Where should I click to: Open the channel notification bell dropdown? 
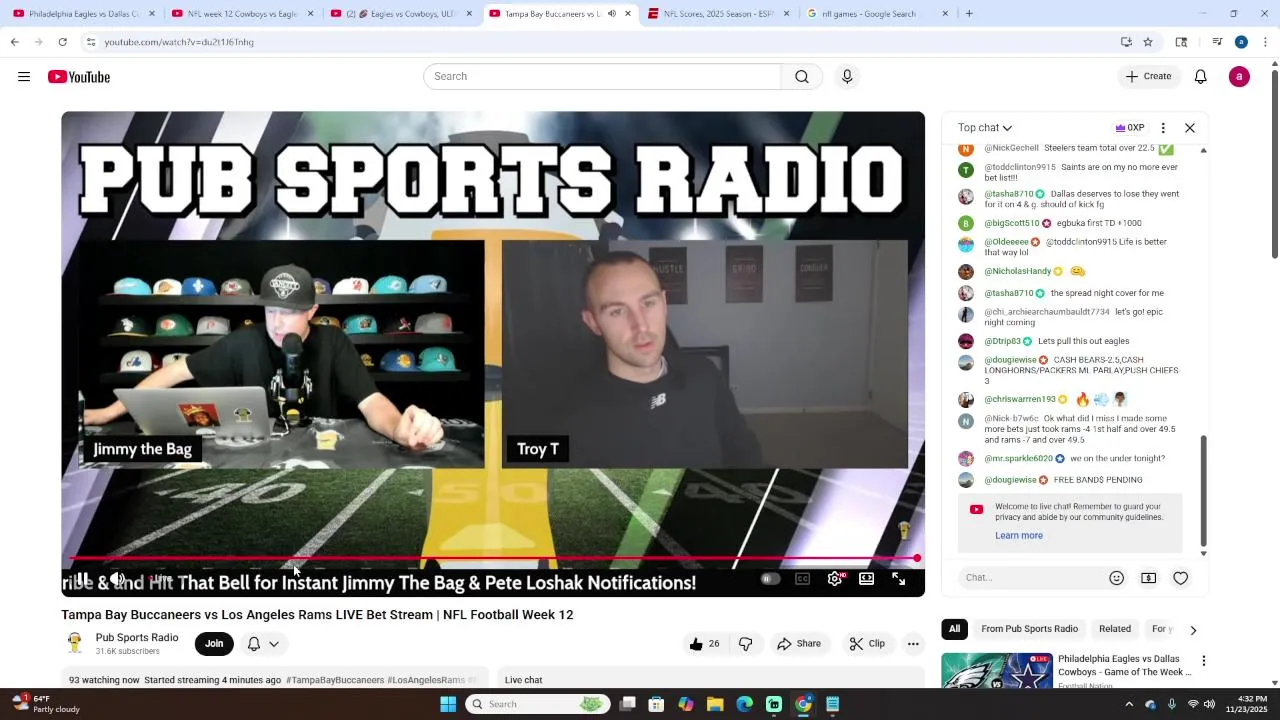tap(263, 644)
